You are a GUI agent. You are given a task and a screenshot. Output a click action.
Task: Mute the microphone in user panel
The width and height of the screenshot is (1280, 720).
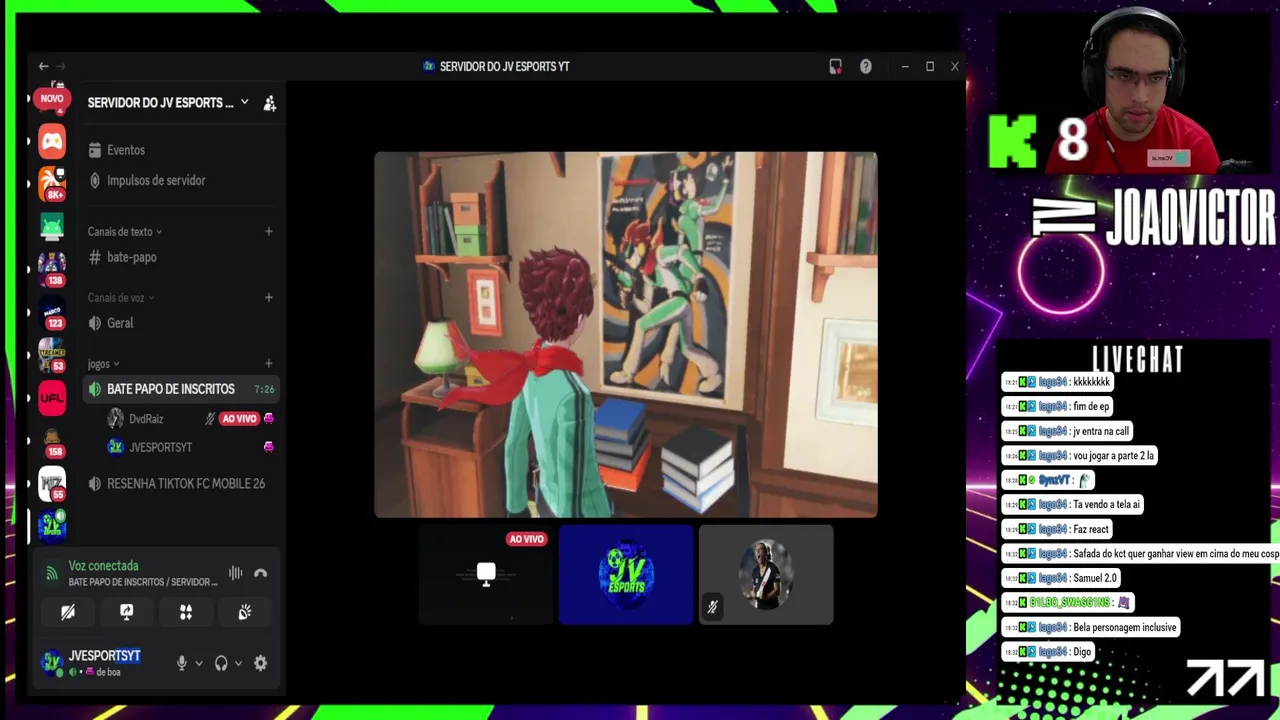click(x=181, y=663)
